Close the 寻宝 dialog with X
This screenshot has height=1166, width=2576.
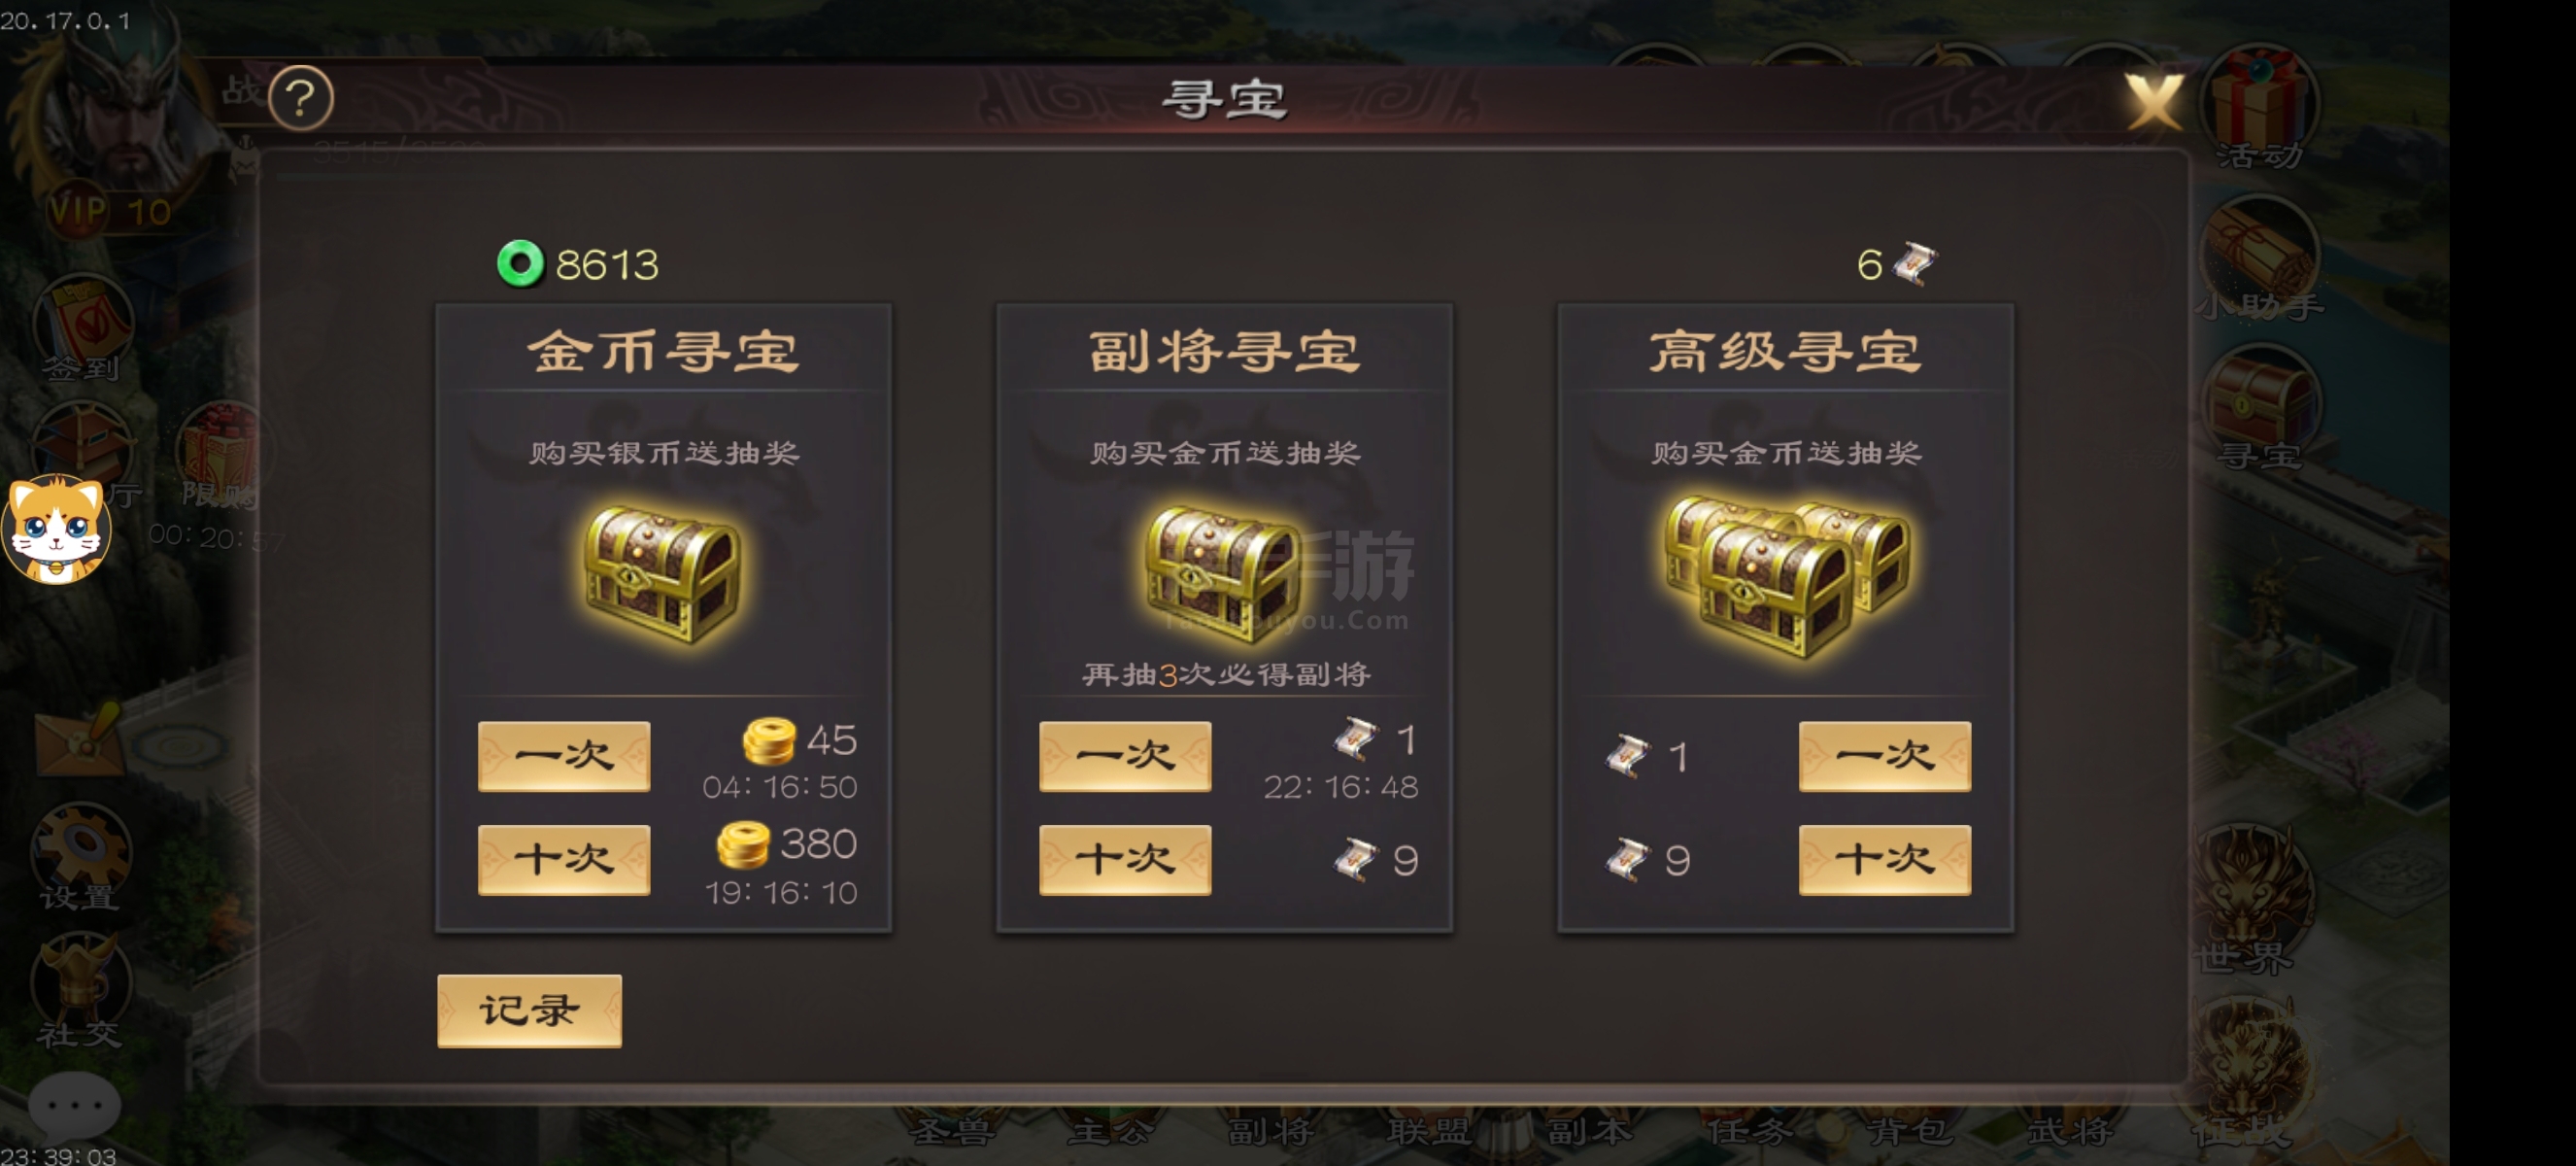tap(2153, 100)
